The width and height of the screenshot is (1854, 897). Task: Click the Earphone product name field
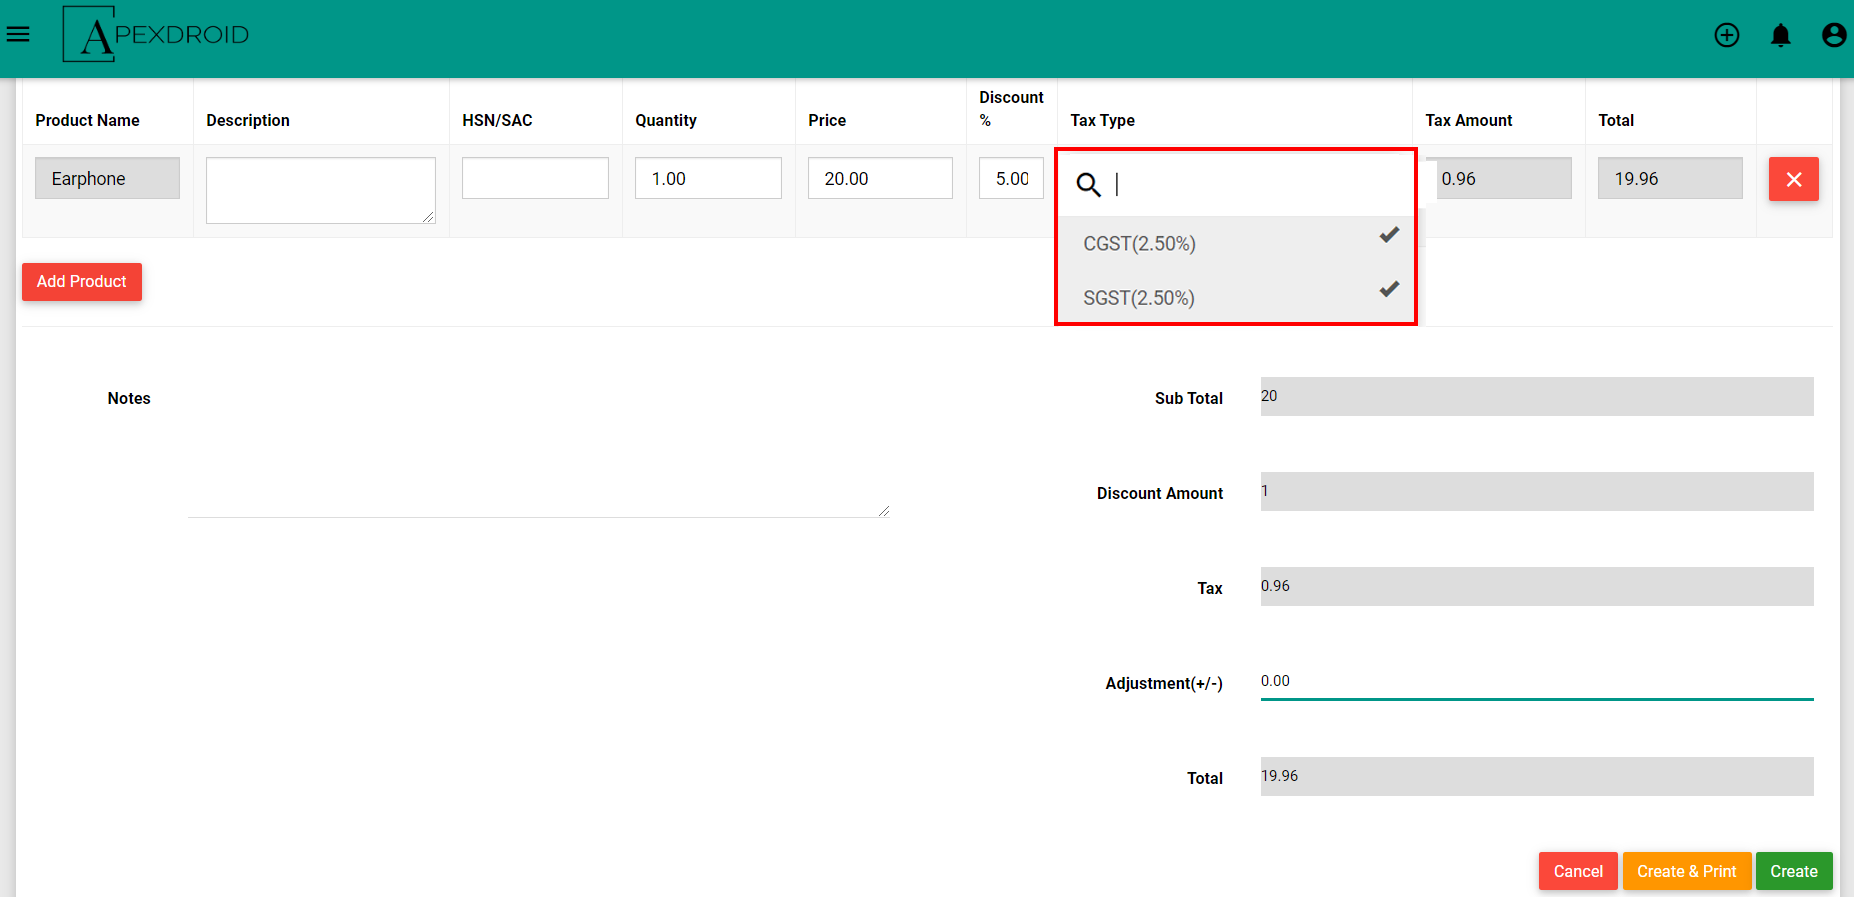click(108, 178)
